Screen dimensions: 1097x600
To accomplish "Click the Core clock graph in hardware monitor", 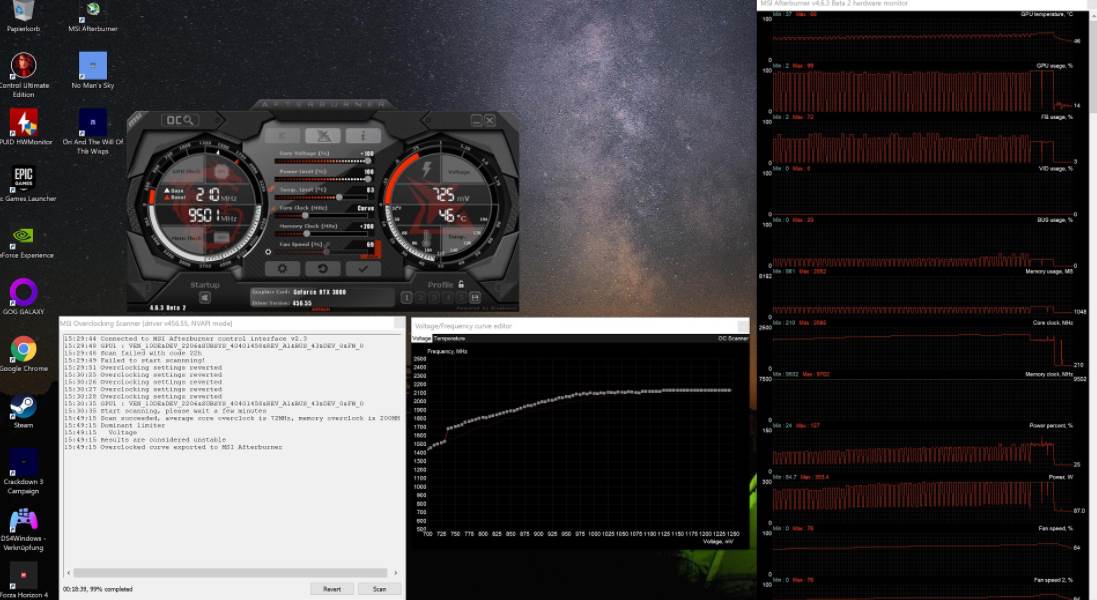I will [923, 348].
